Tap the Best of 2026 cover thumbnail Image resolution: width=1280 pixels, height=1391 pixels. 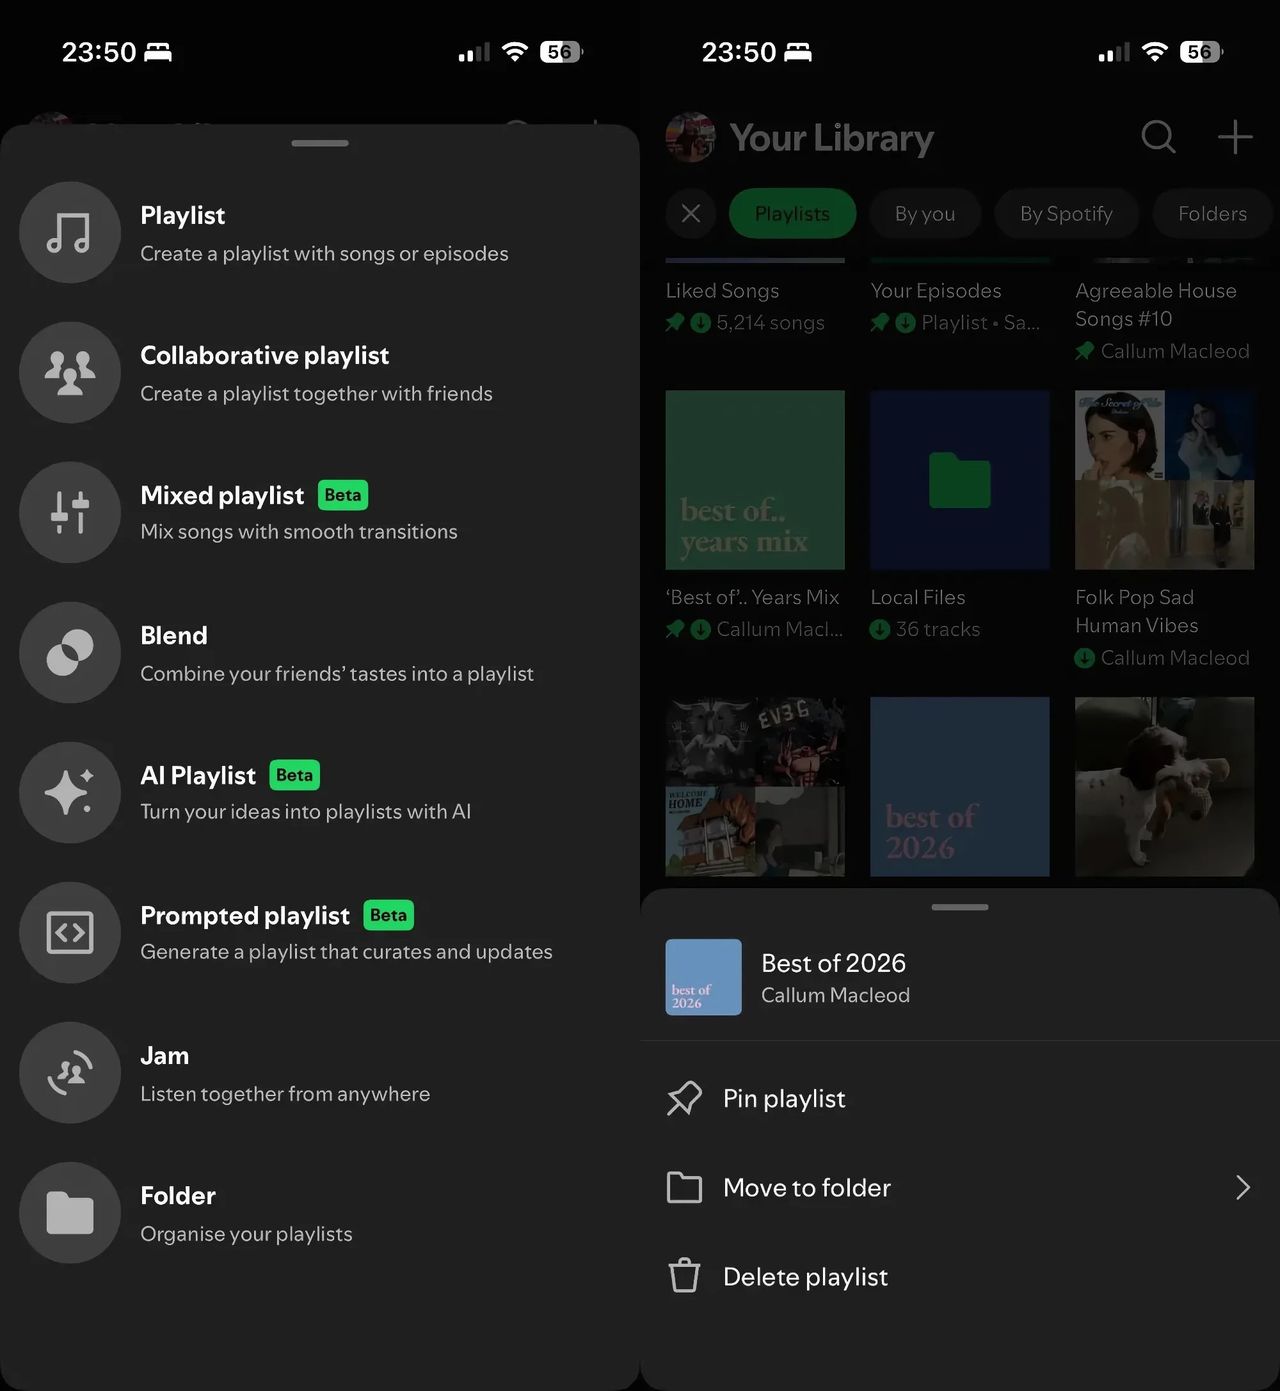tap(703, 977)
